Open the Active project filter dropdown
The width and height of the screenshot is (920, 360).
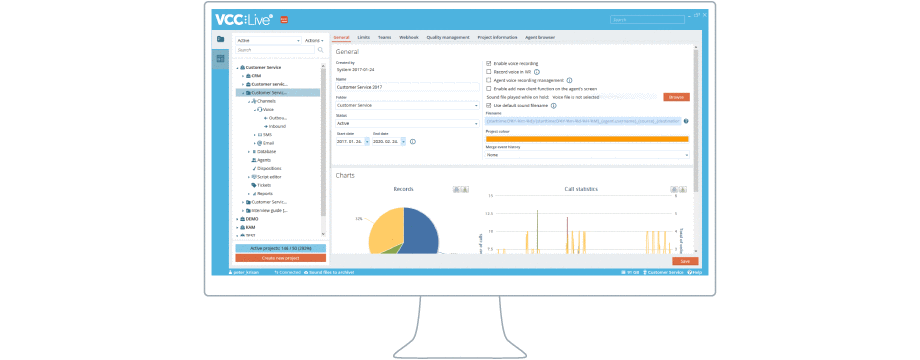(268, 40)
